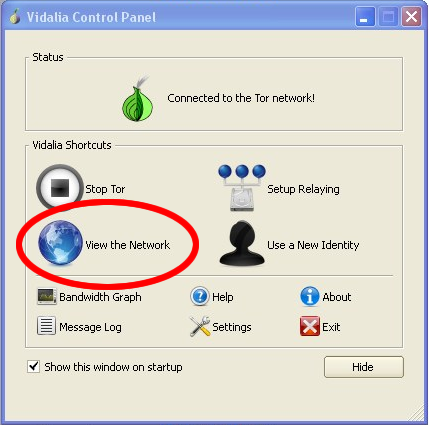Open the Bandwidth Graph monitor icon

coord(46,297)
